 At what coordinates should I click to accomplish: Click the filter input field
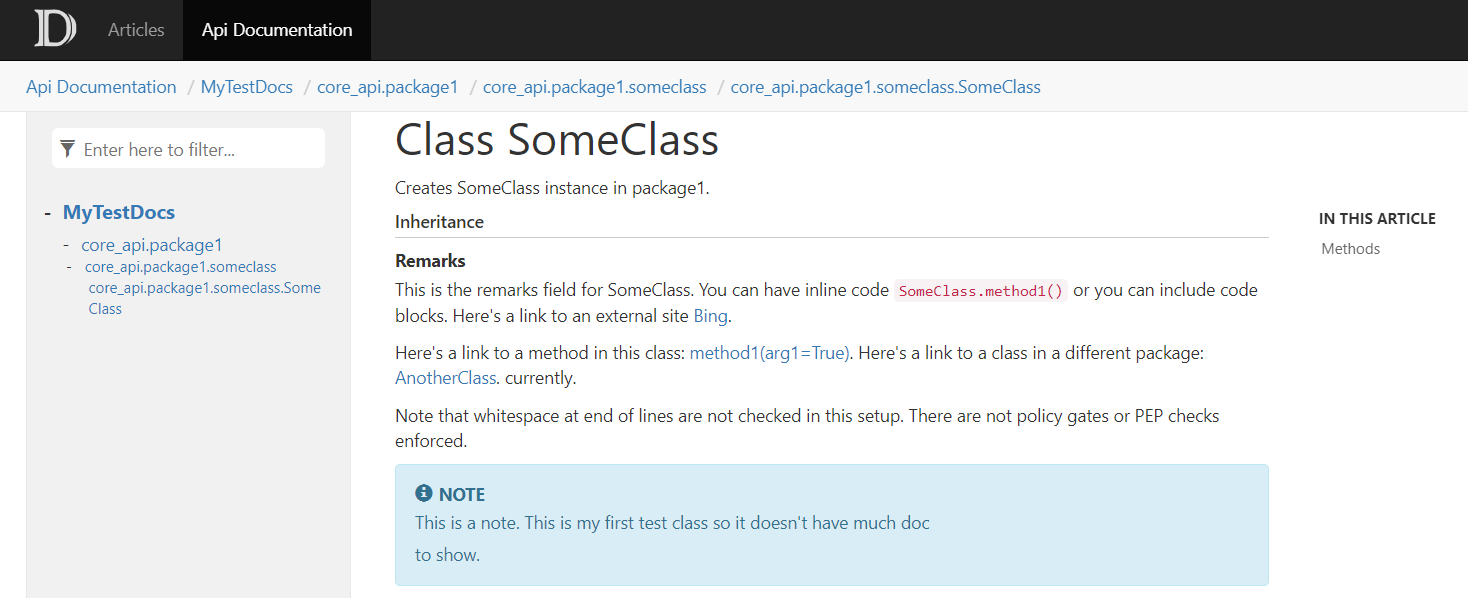pyautogui.click(x=188, y=149)
